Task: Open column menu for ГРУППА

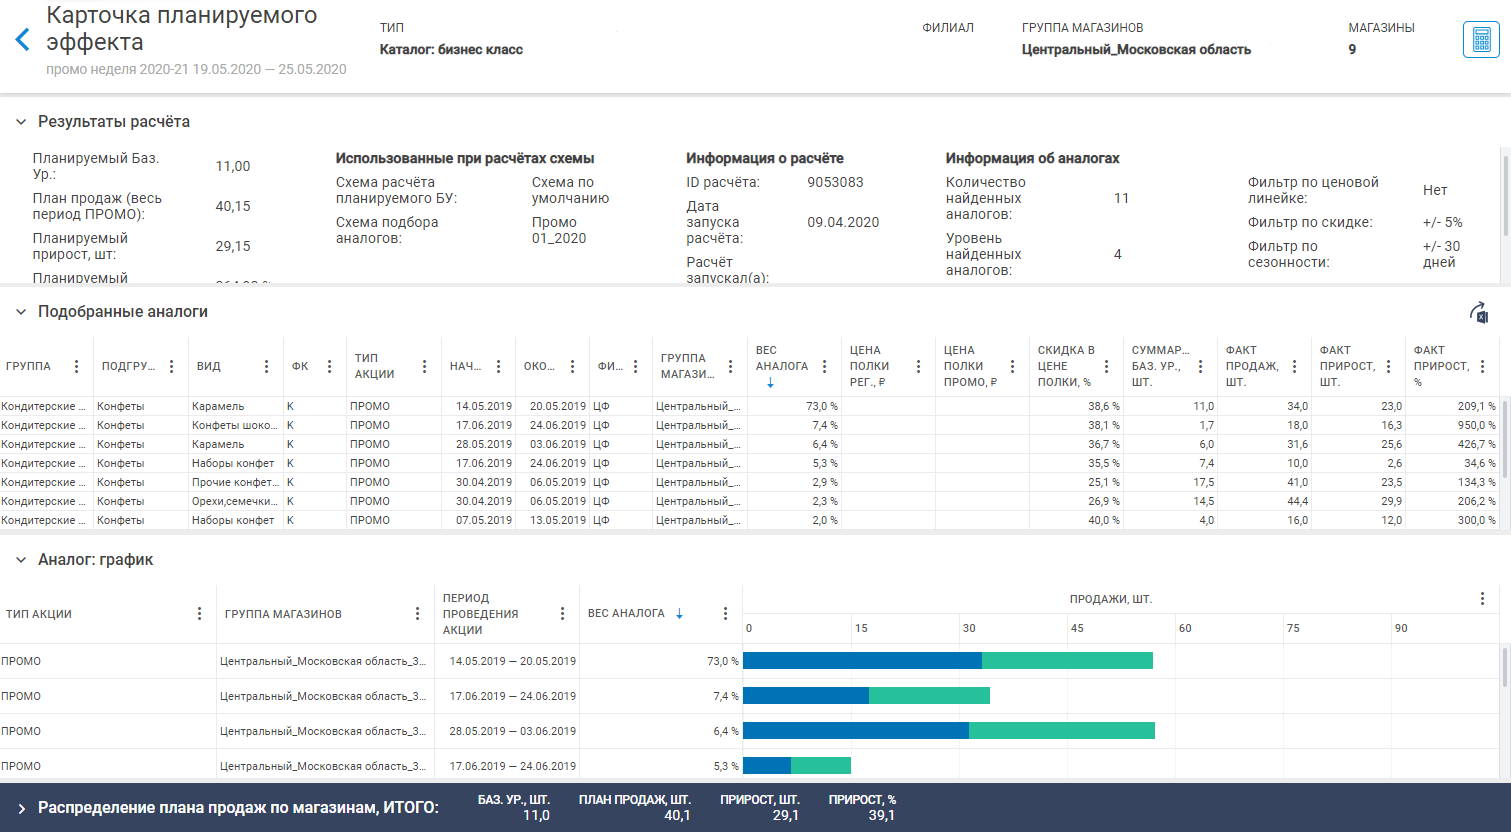Action: click(x=77, y=367)
